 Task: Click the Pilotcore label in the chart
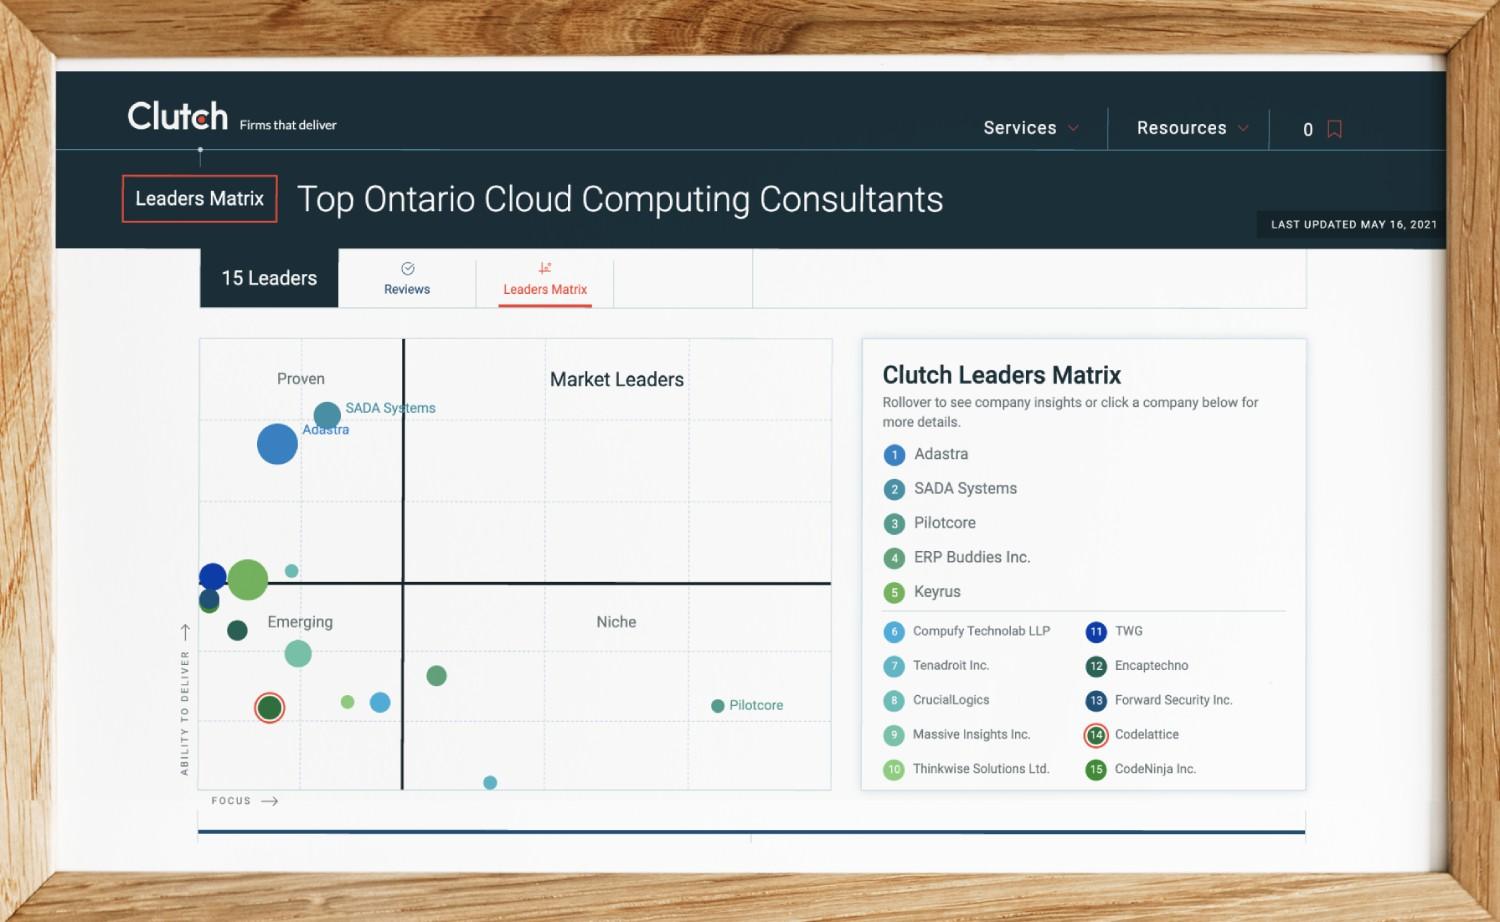756,705
